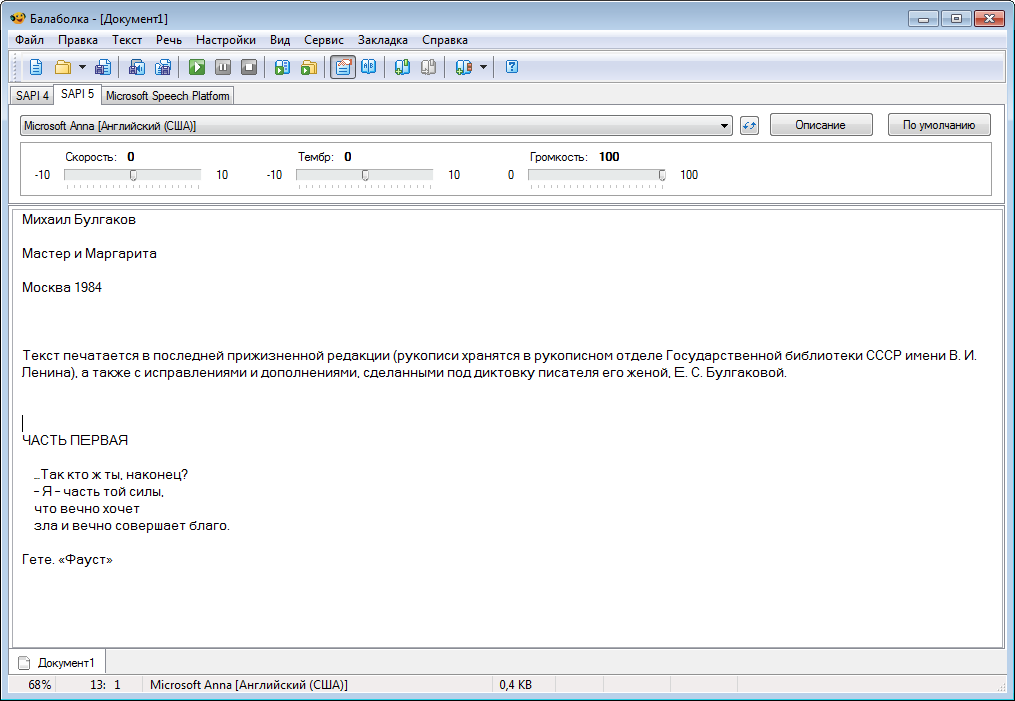Click the grayed bookmark return icon

click(428, 67)
